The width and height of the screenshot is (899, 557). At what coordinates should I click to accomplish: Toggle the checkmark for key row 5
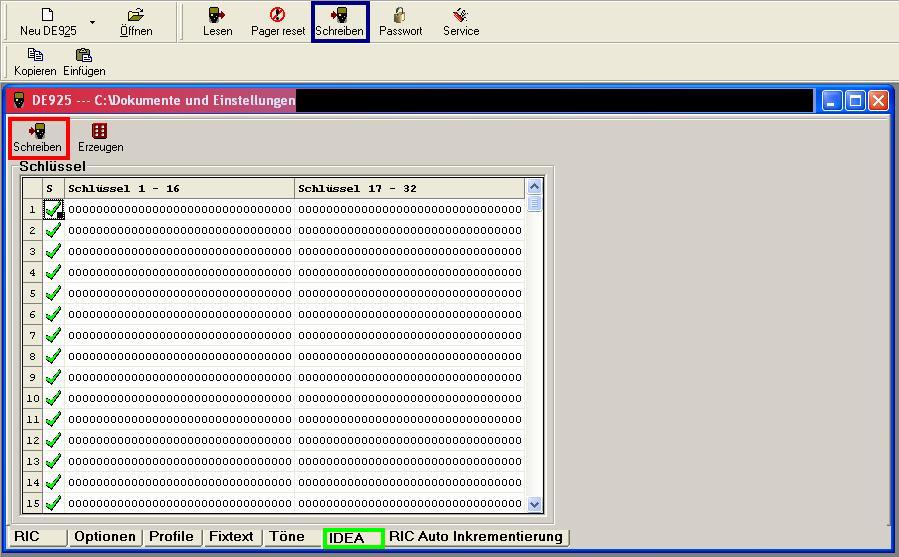point(53,293)
